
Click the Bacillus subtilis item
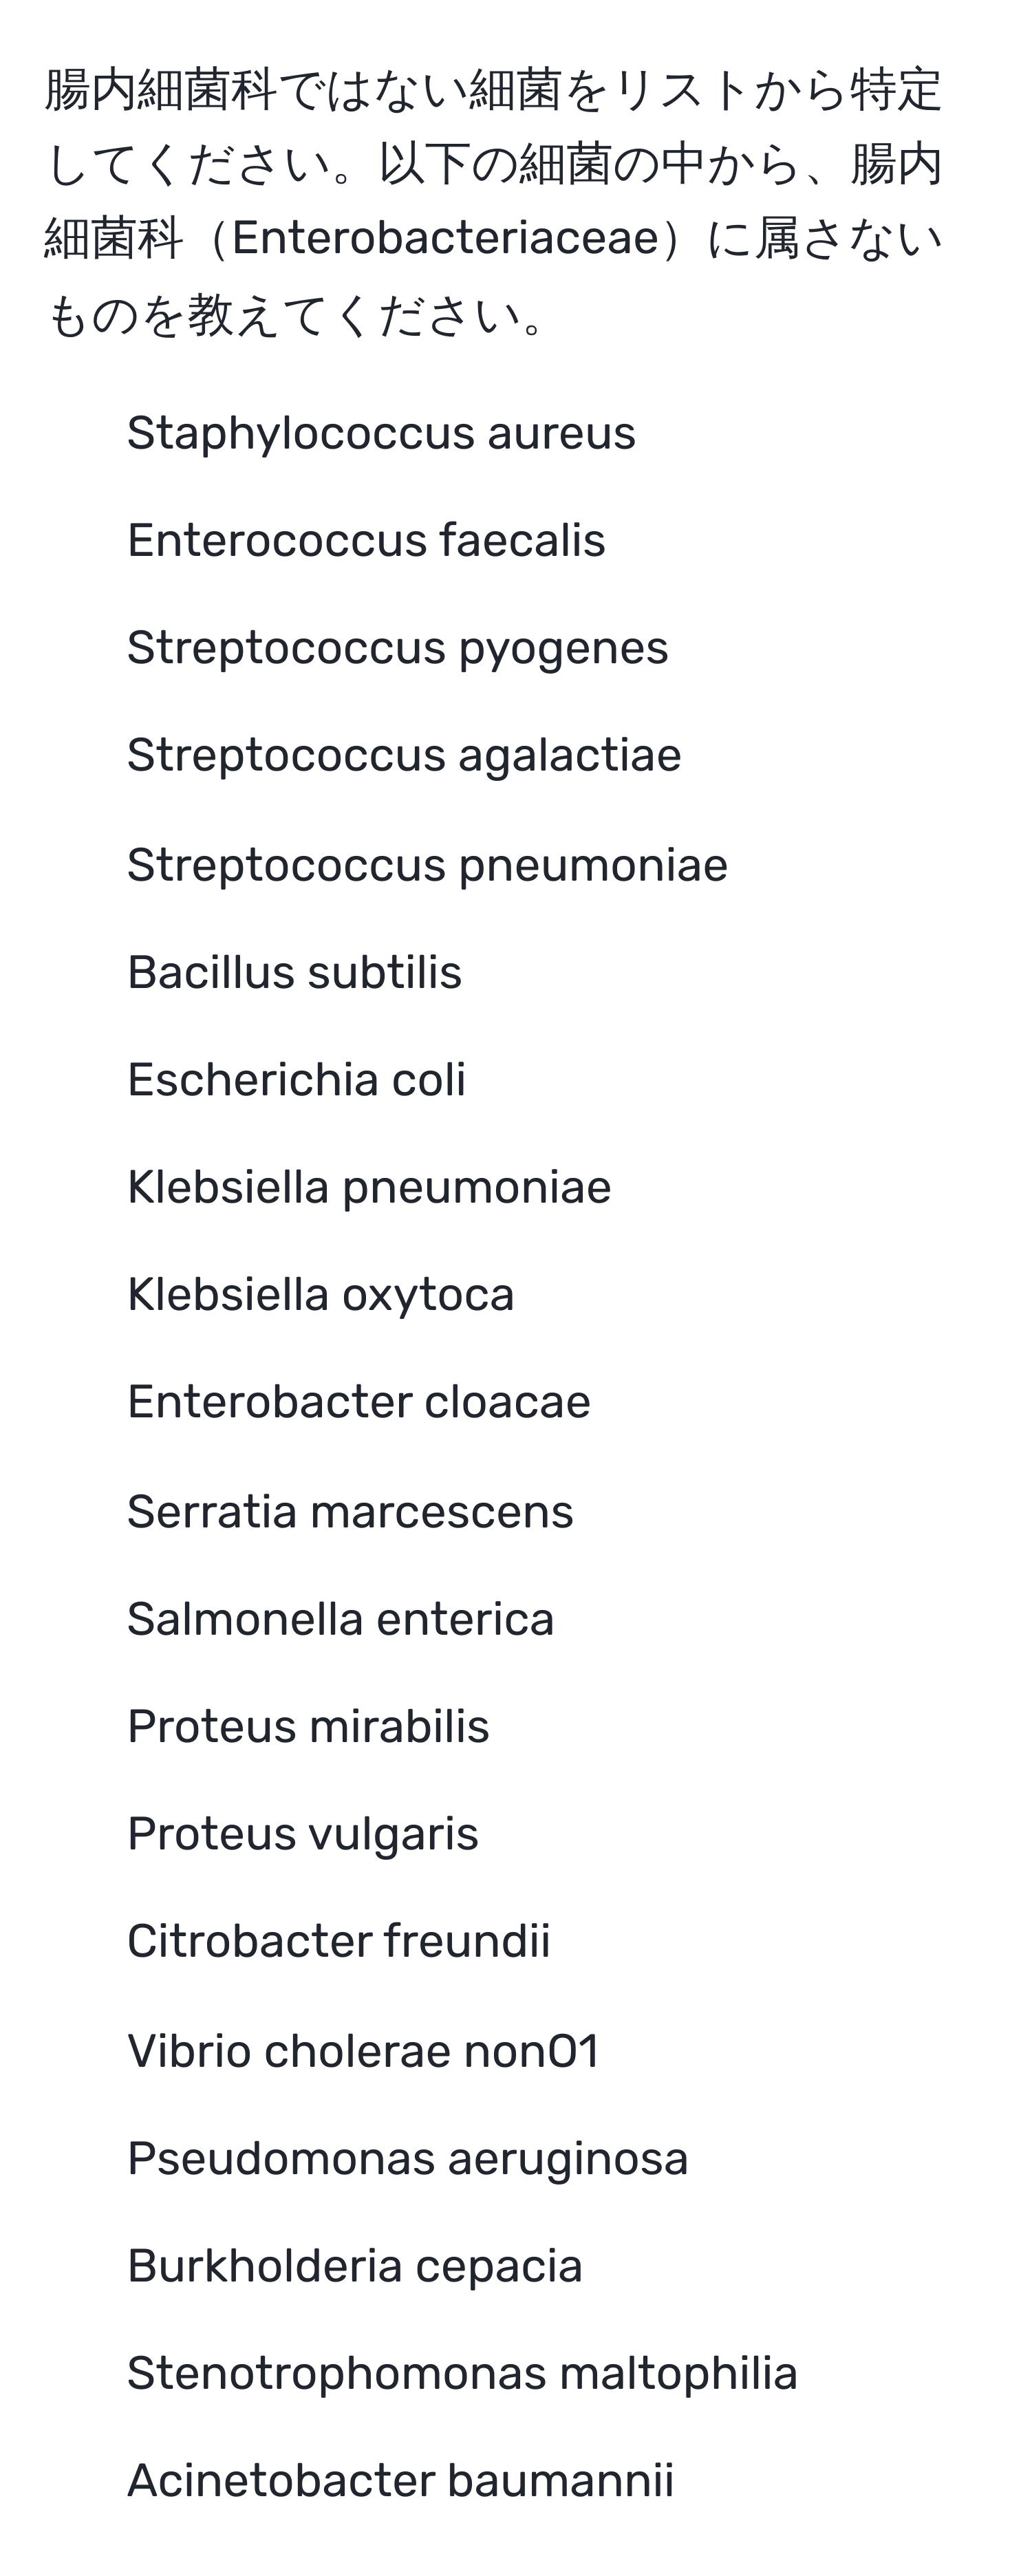click(x=294, y=972)
